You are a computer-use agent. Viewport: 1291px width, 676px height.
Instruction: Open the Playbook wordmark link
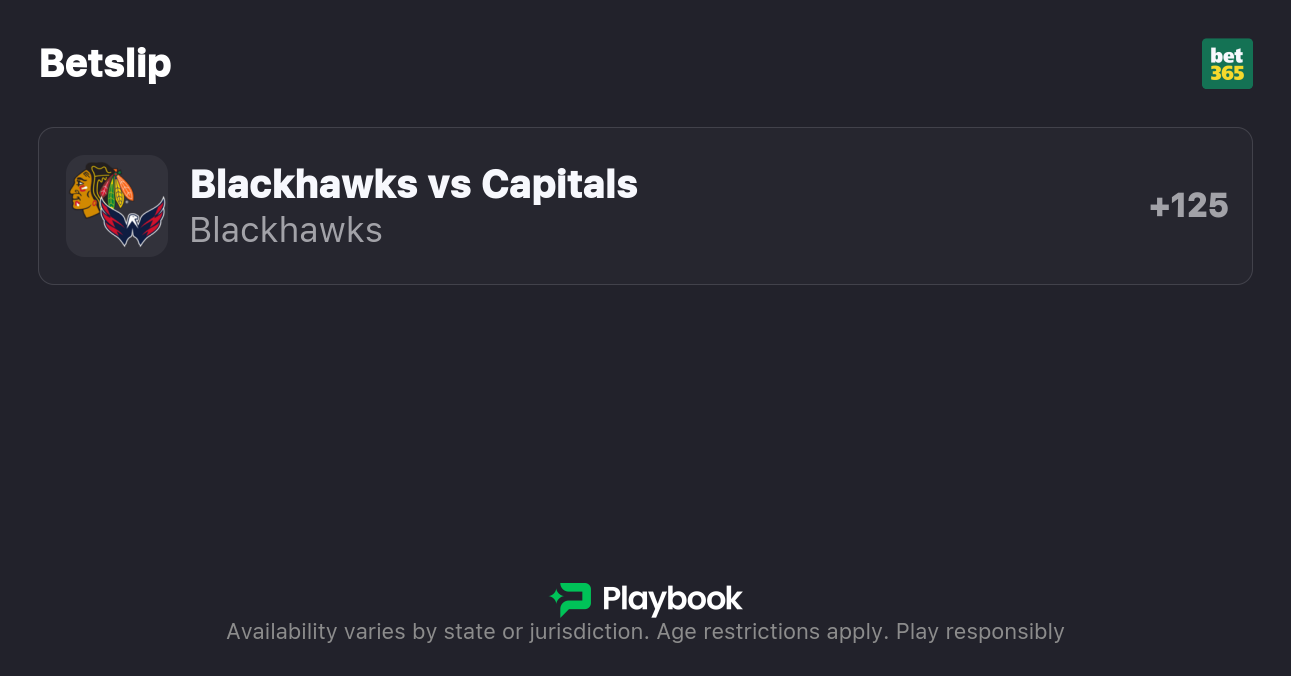click(672, 600)
